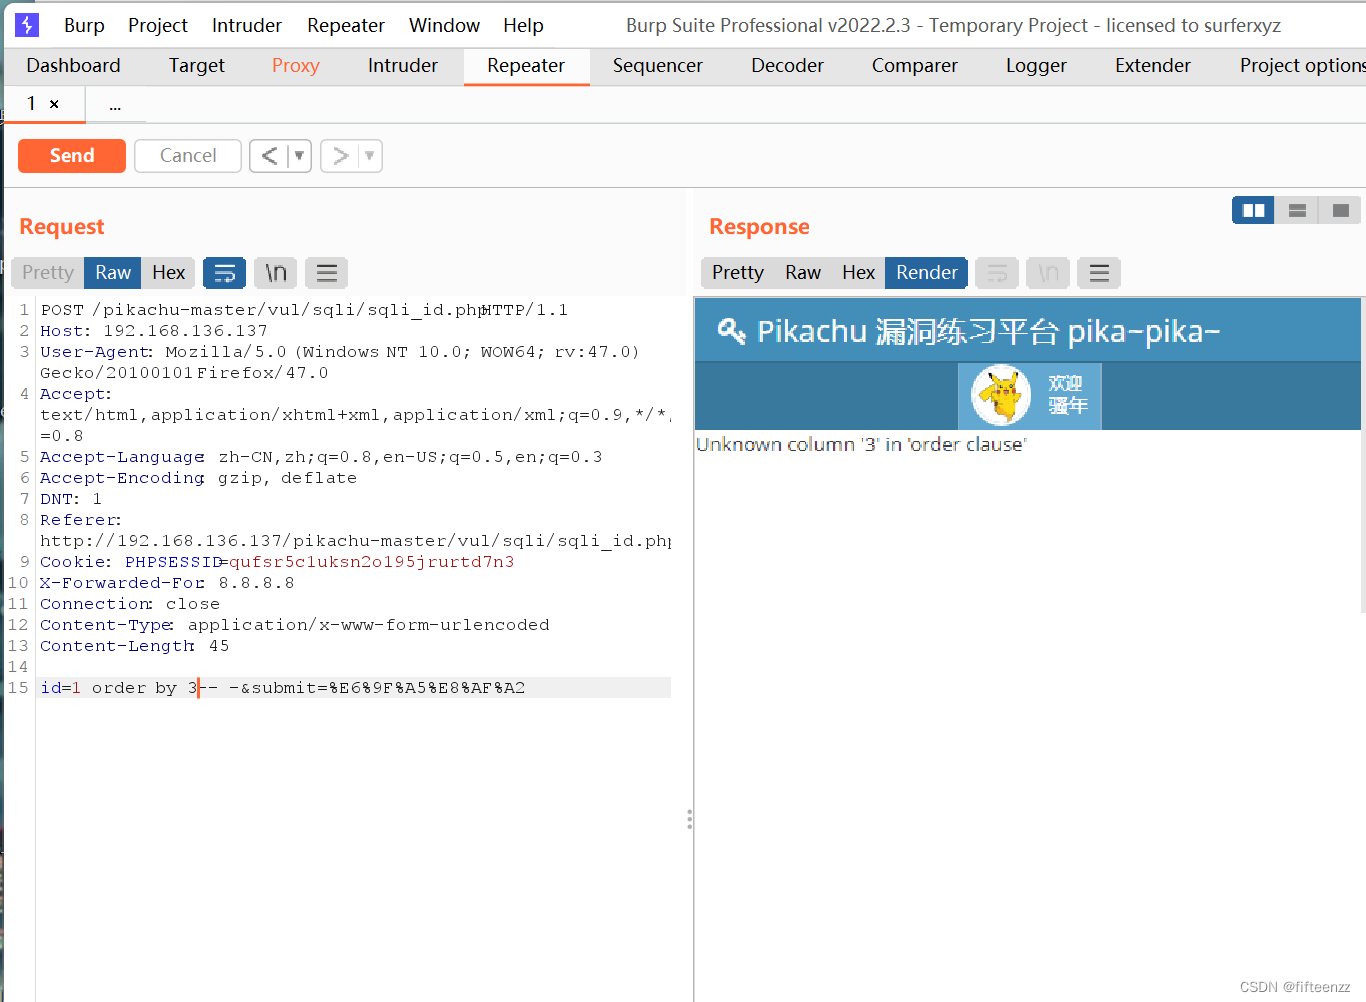The image size is (1366, 1002).
Task: Open the Repeater menu in menu bar
Action: pyautogui.click(x=346, y=25)
